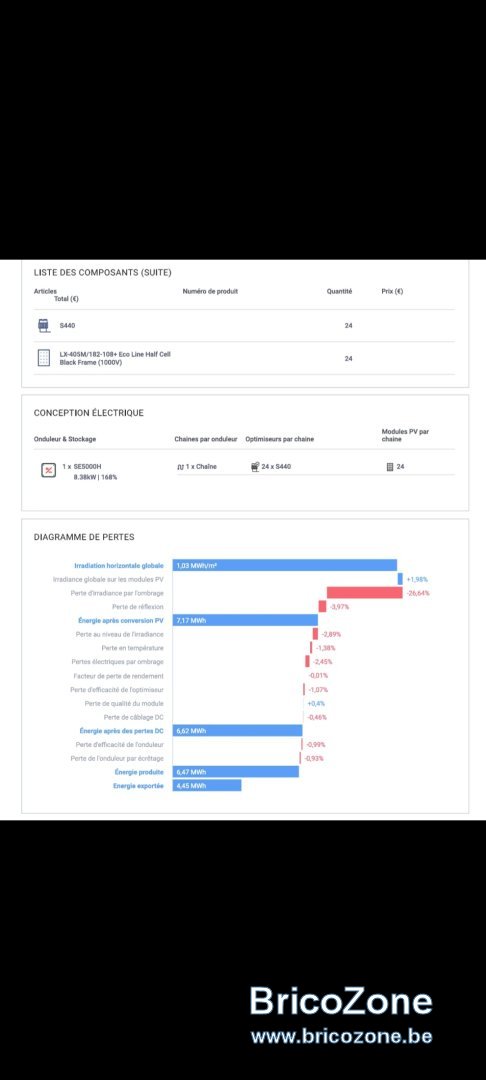This screenshot has width=486, height=1080.
Task: Select the 'Énergie produite' 6,47 MWh bar
Action: [235, 772]
